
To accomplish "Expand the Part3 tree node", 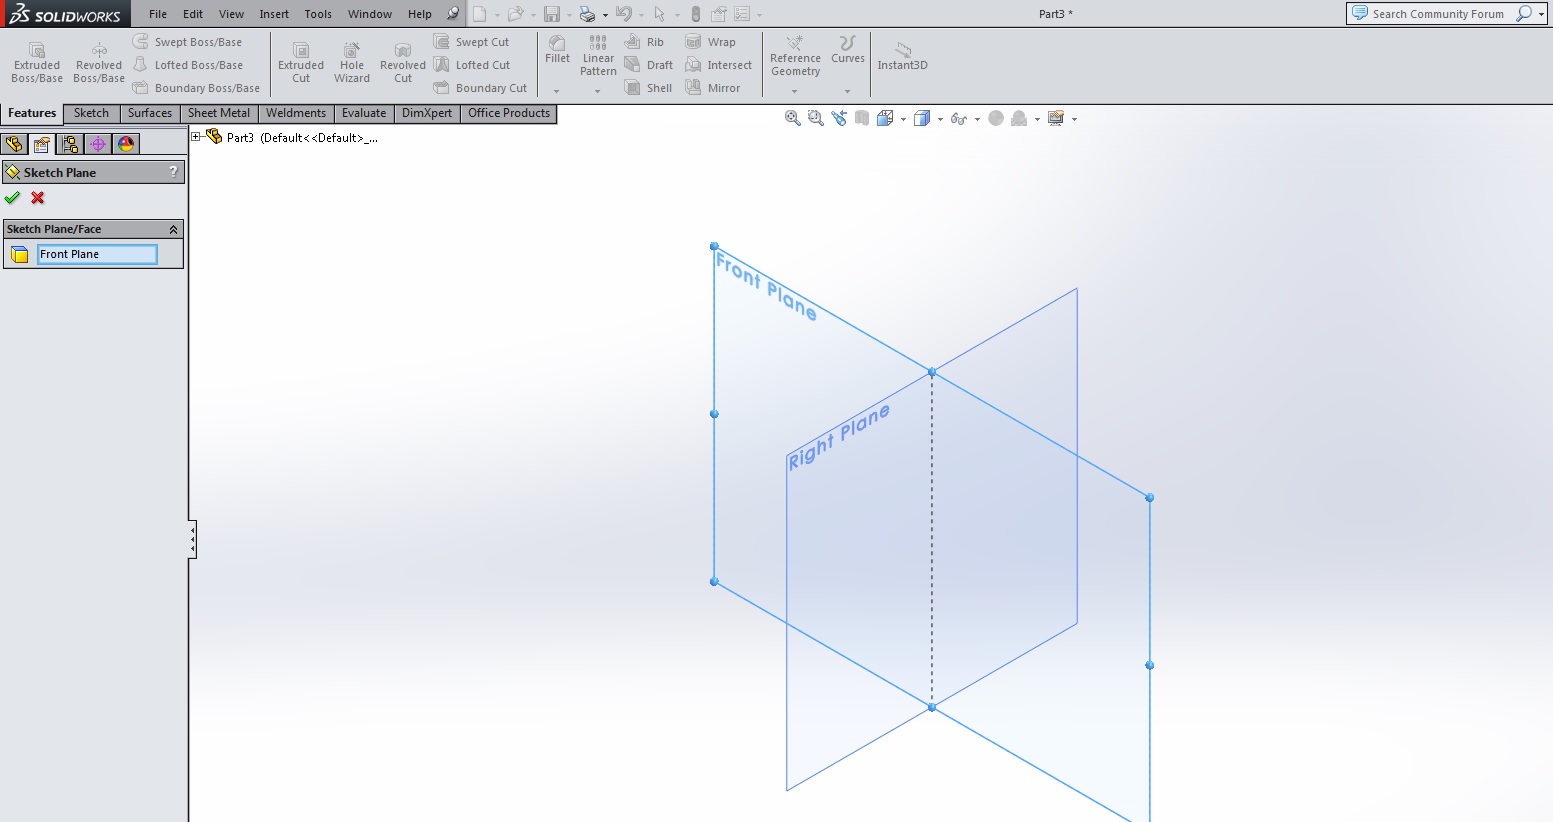I will [196, 137].
